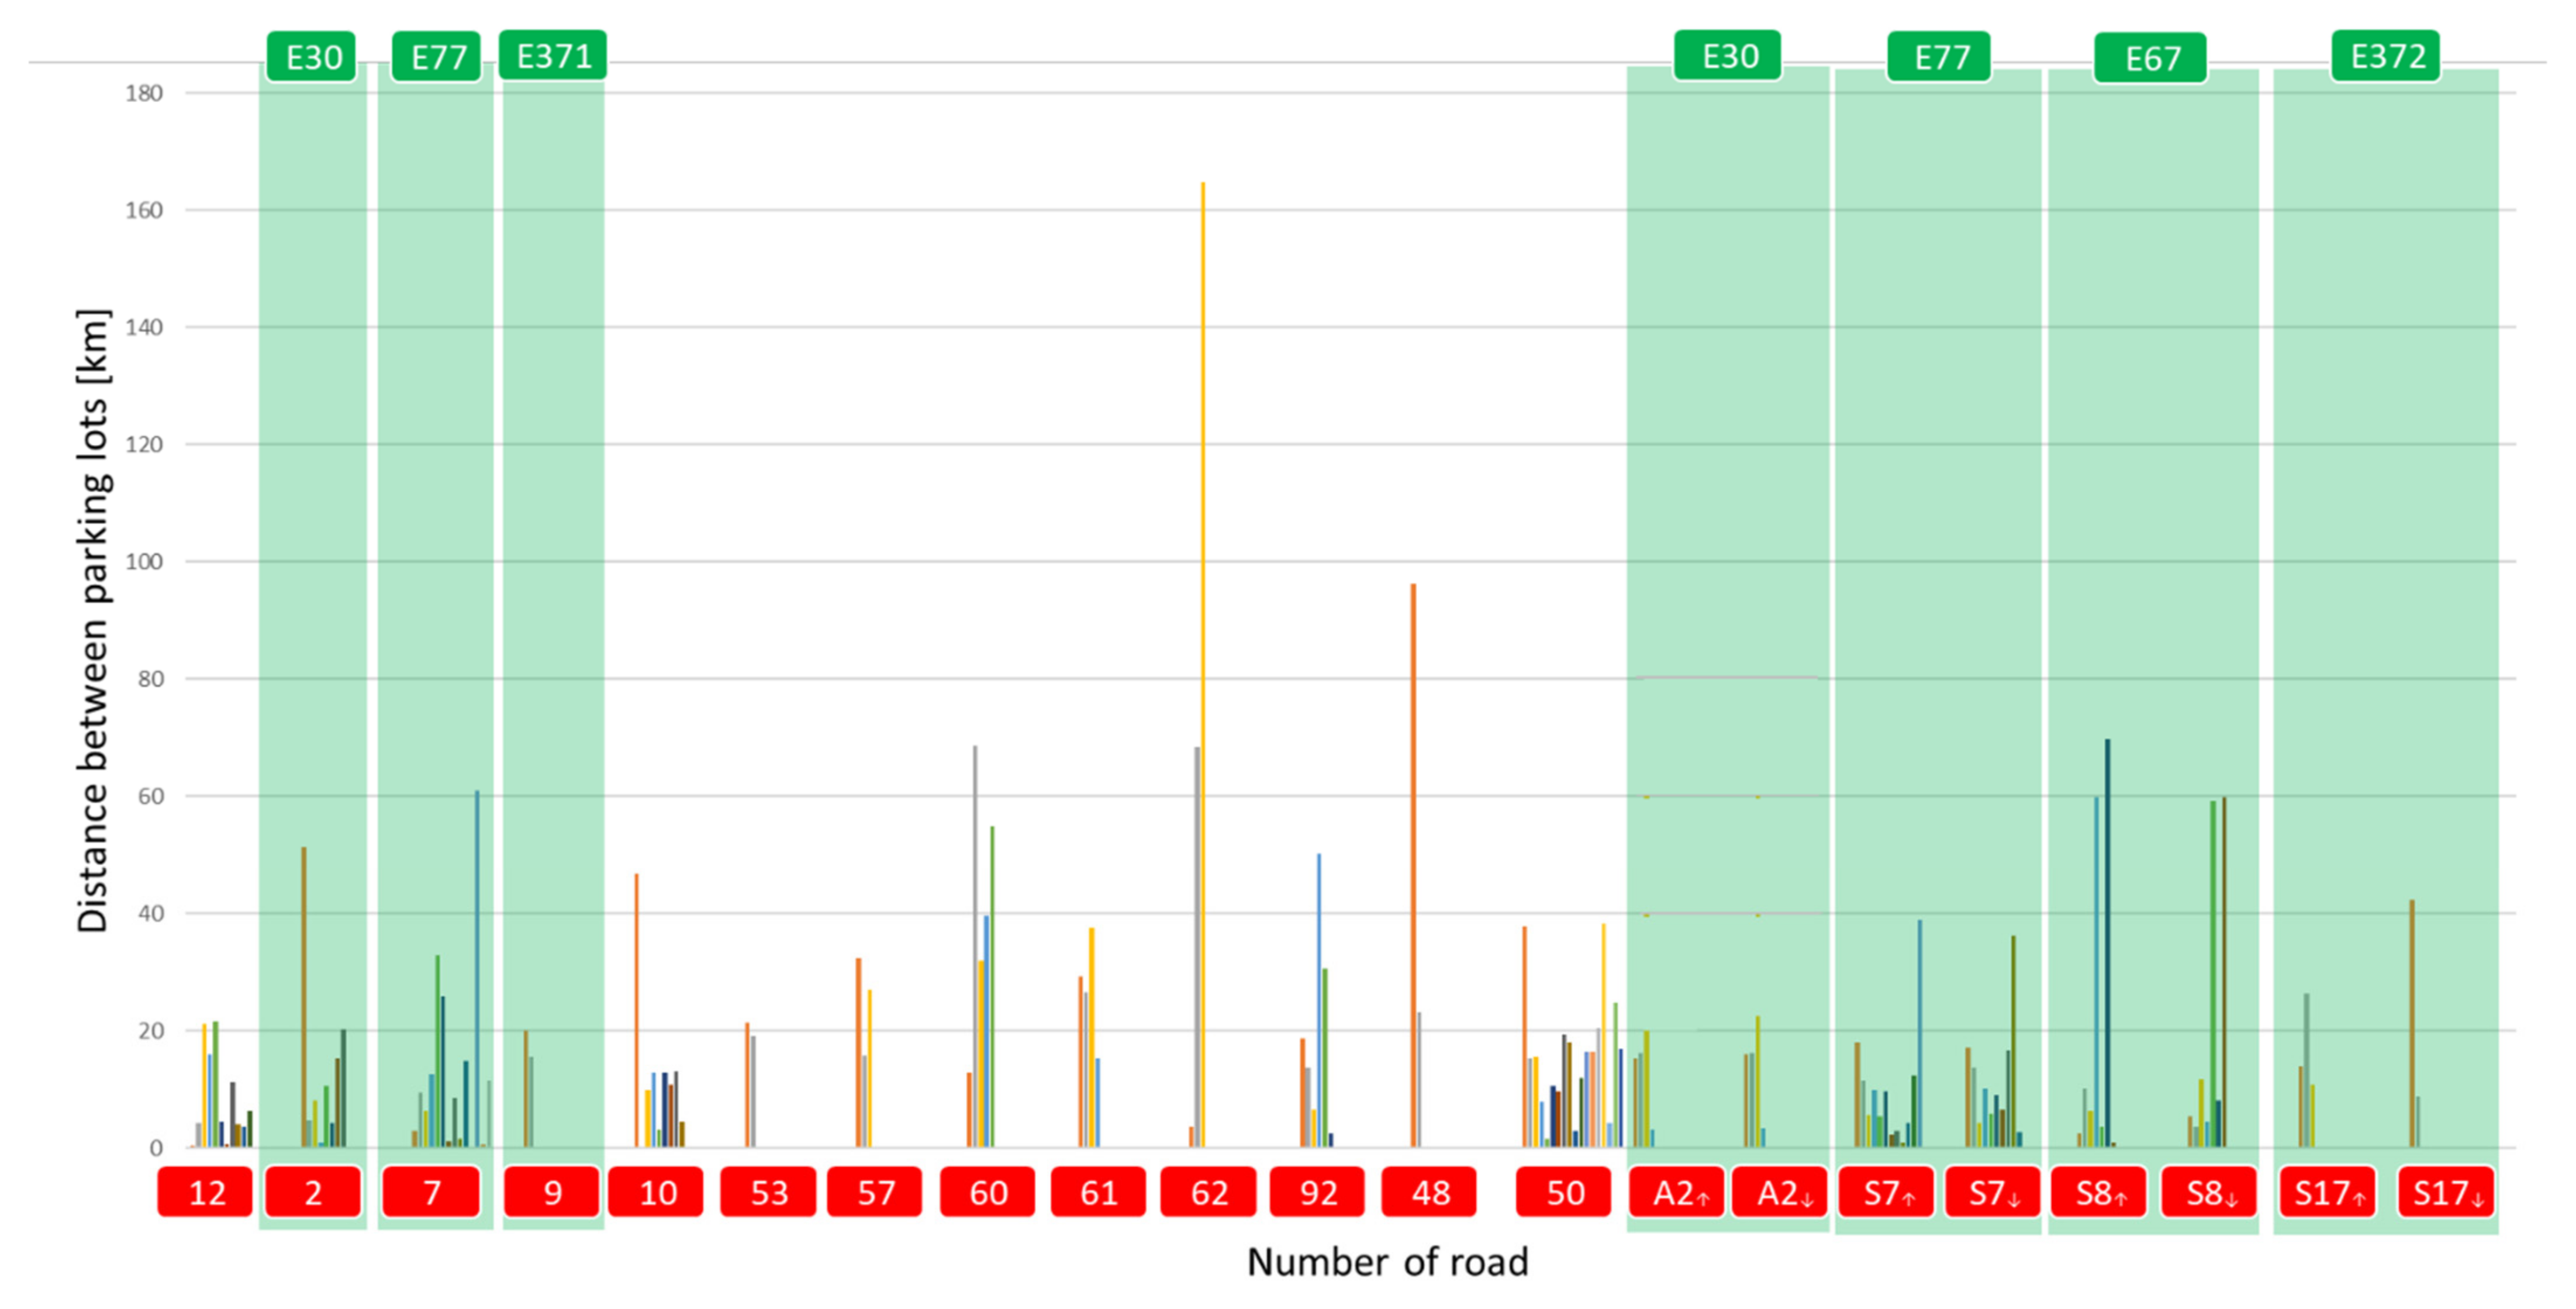Image resolution: width=2576 pixels, height=1309 pixels.
Task: Select the red road label 62
Action: point(1208,1192)
